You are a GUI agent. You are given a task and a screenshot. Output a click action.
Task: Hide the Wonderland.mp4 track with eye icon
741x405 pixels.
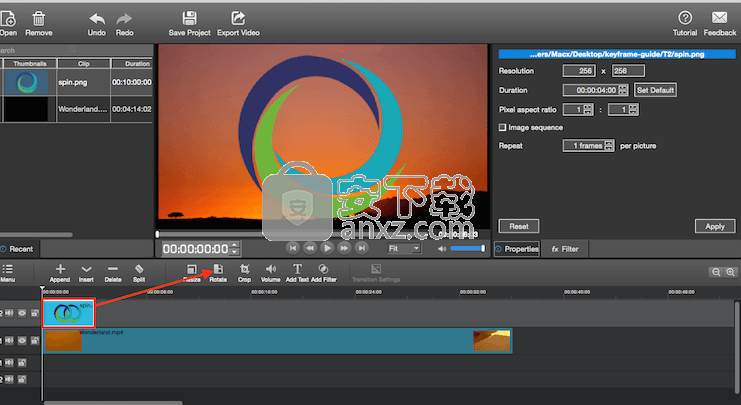(x=22, y=340)
